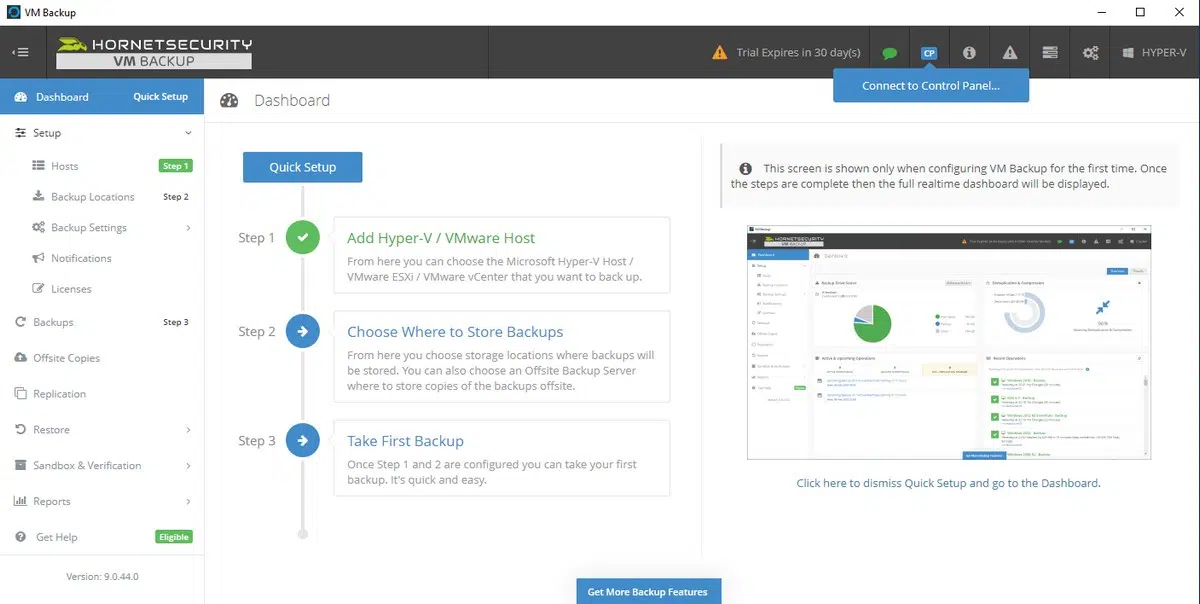Expand the Reports submenu arrow

(x=188, y=501)
